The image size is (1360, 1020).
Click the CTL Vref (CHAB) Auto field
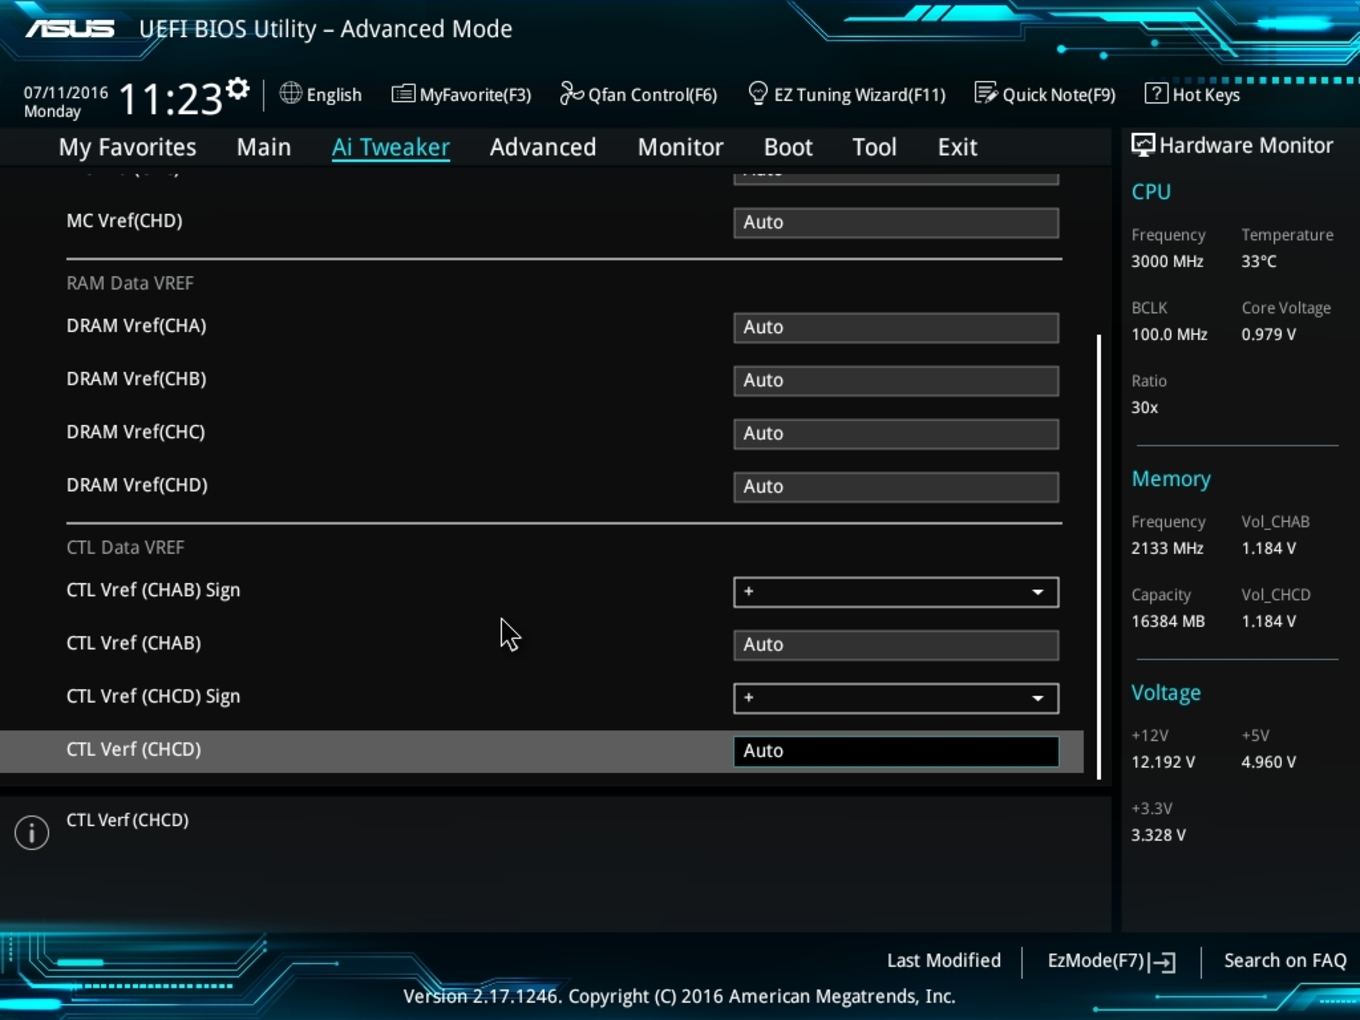tap(896, 645)
